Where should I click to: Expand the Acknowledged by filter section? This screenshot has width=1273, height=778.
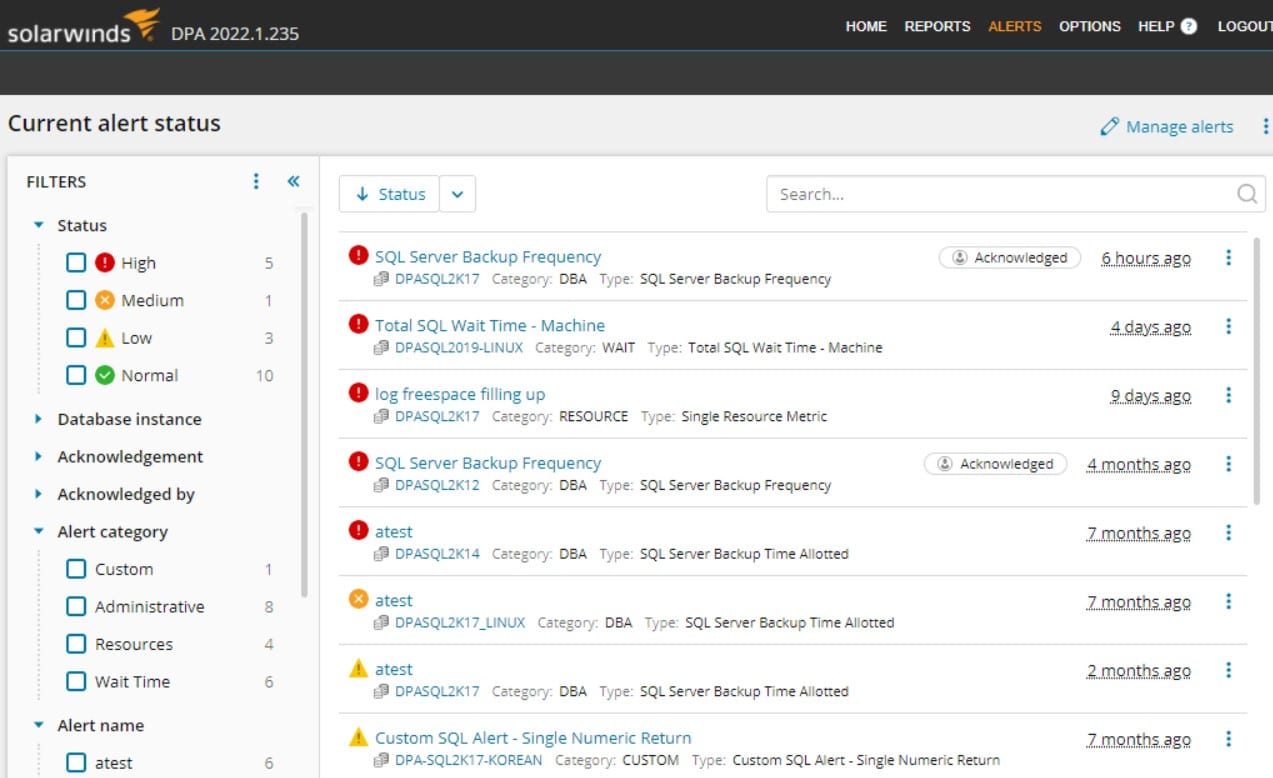(39, 494)
